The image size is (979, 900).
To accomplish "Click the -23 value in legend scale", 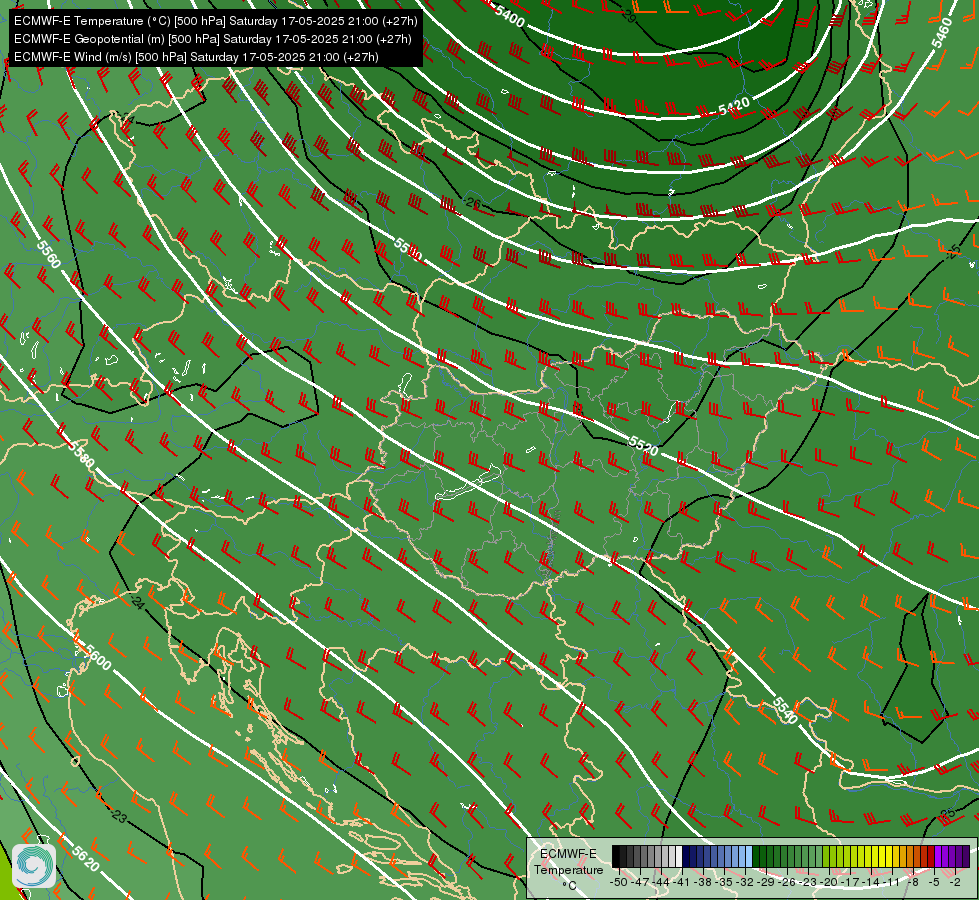I will 809,882.
